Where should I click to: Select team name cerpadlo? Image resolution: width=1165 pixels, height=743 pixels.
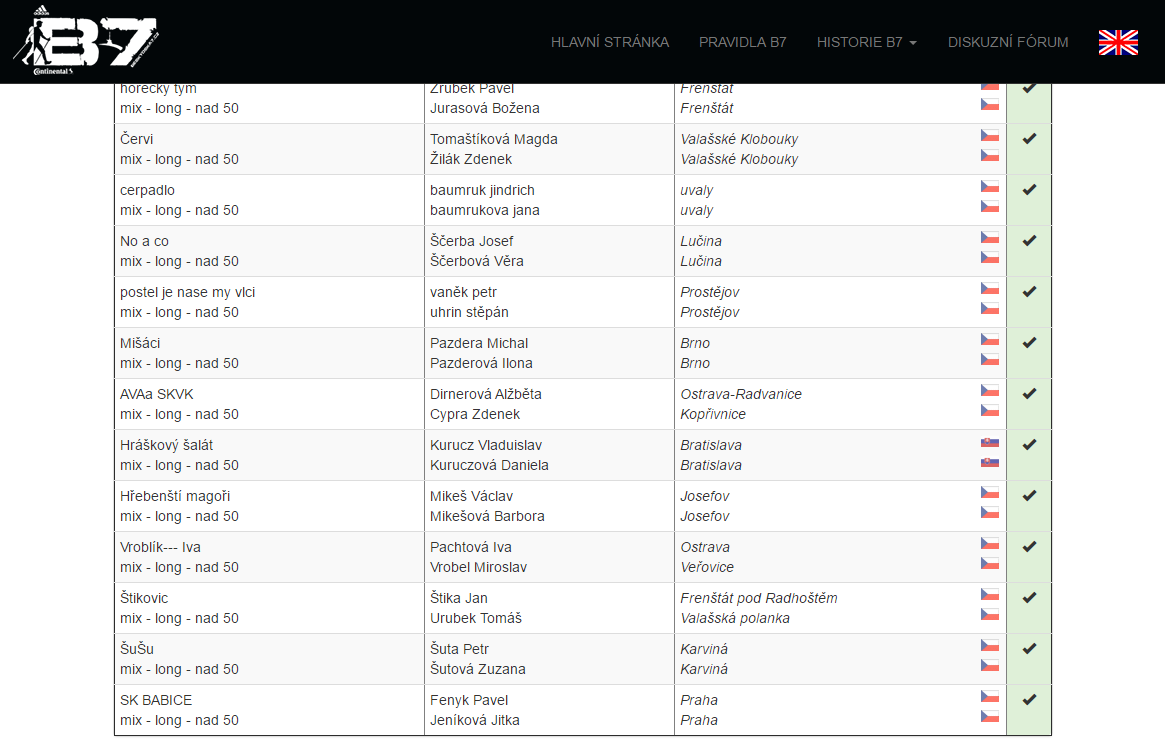pos(147,190)
